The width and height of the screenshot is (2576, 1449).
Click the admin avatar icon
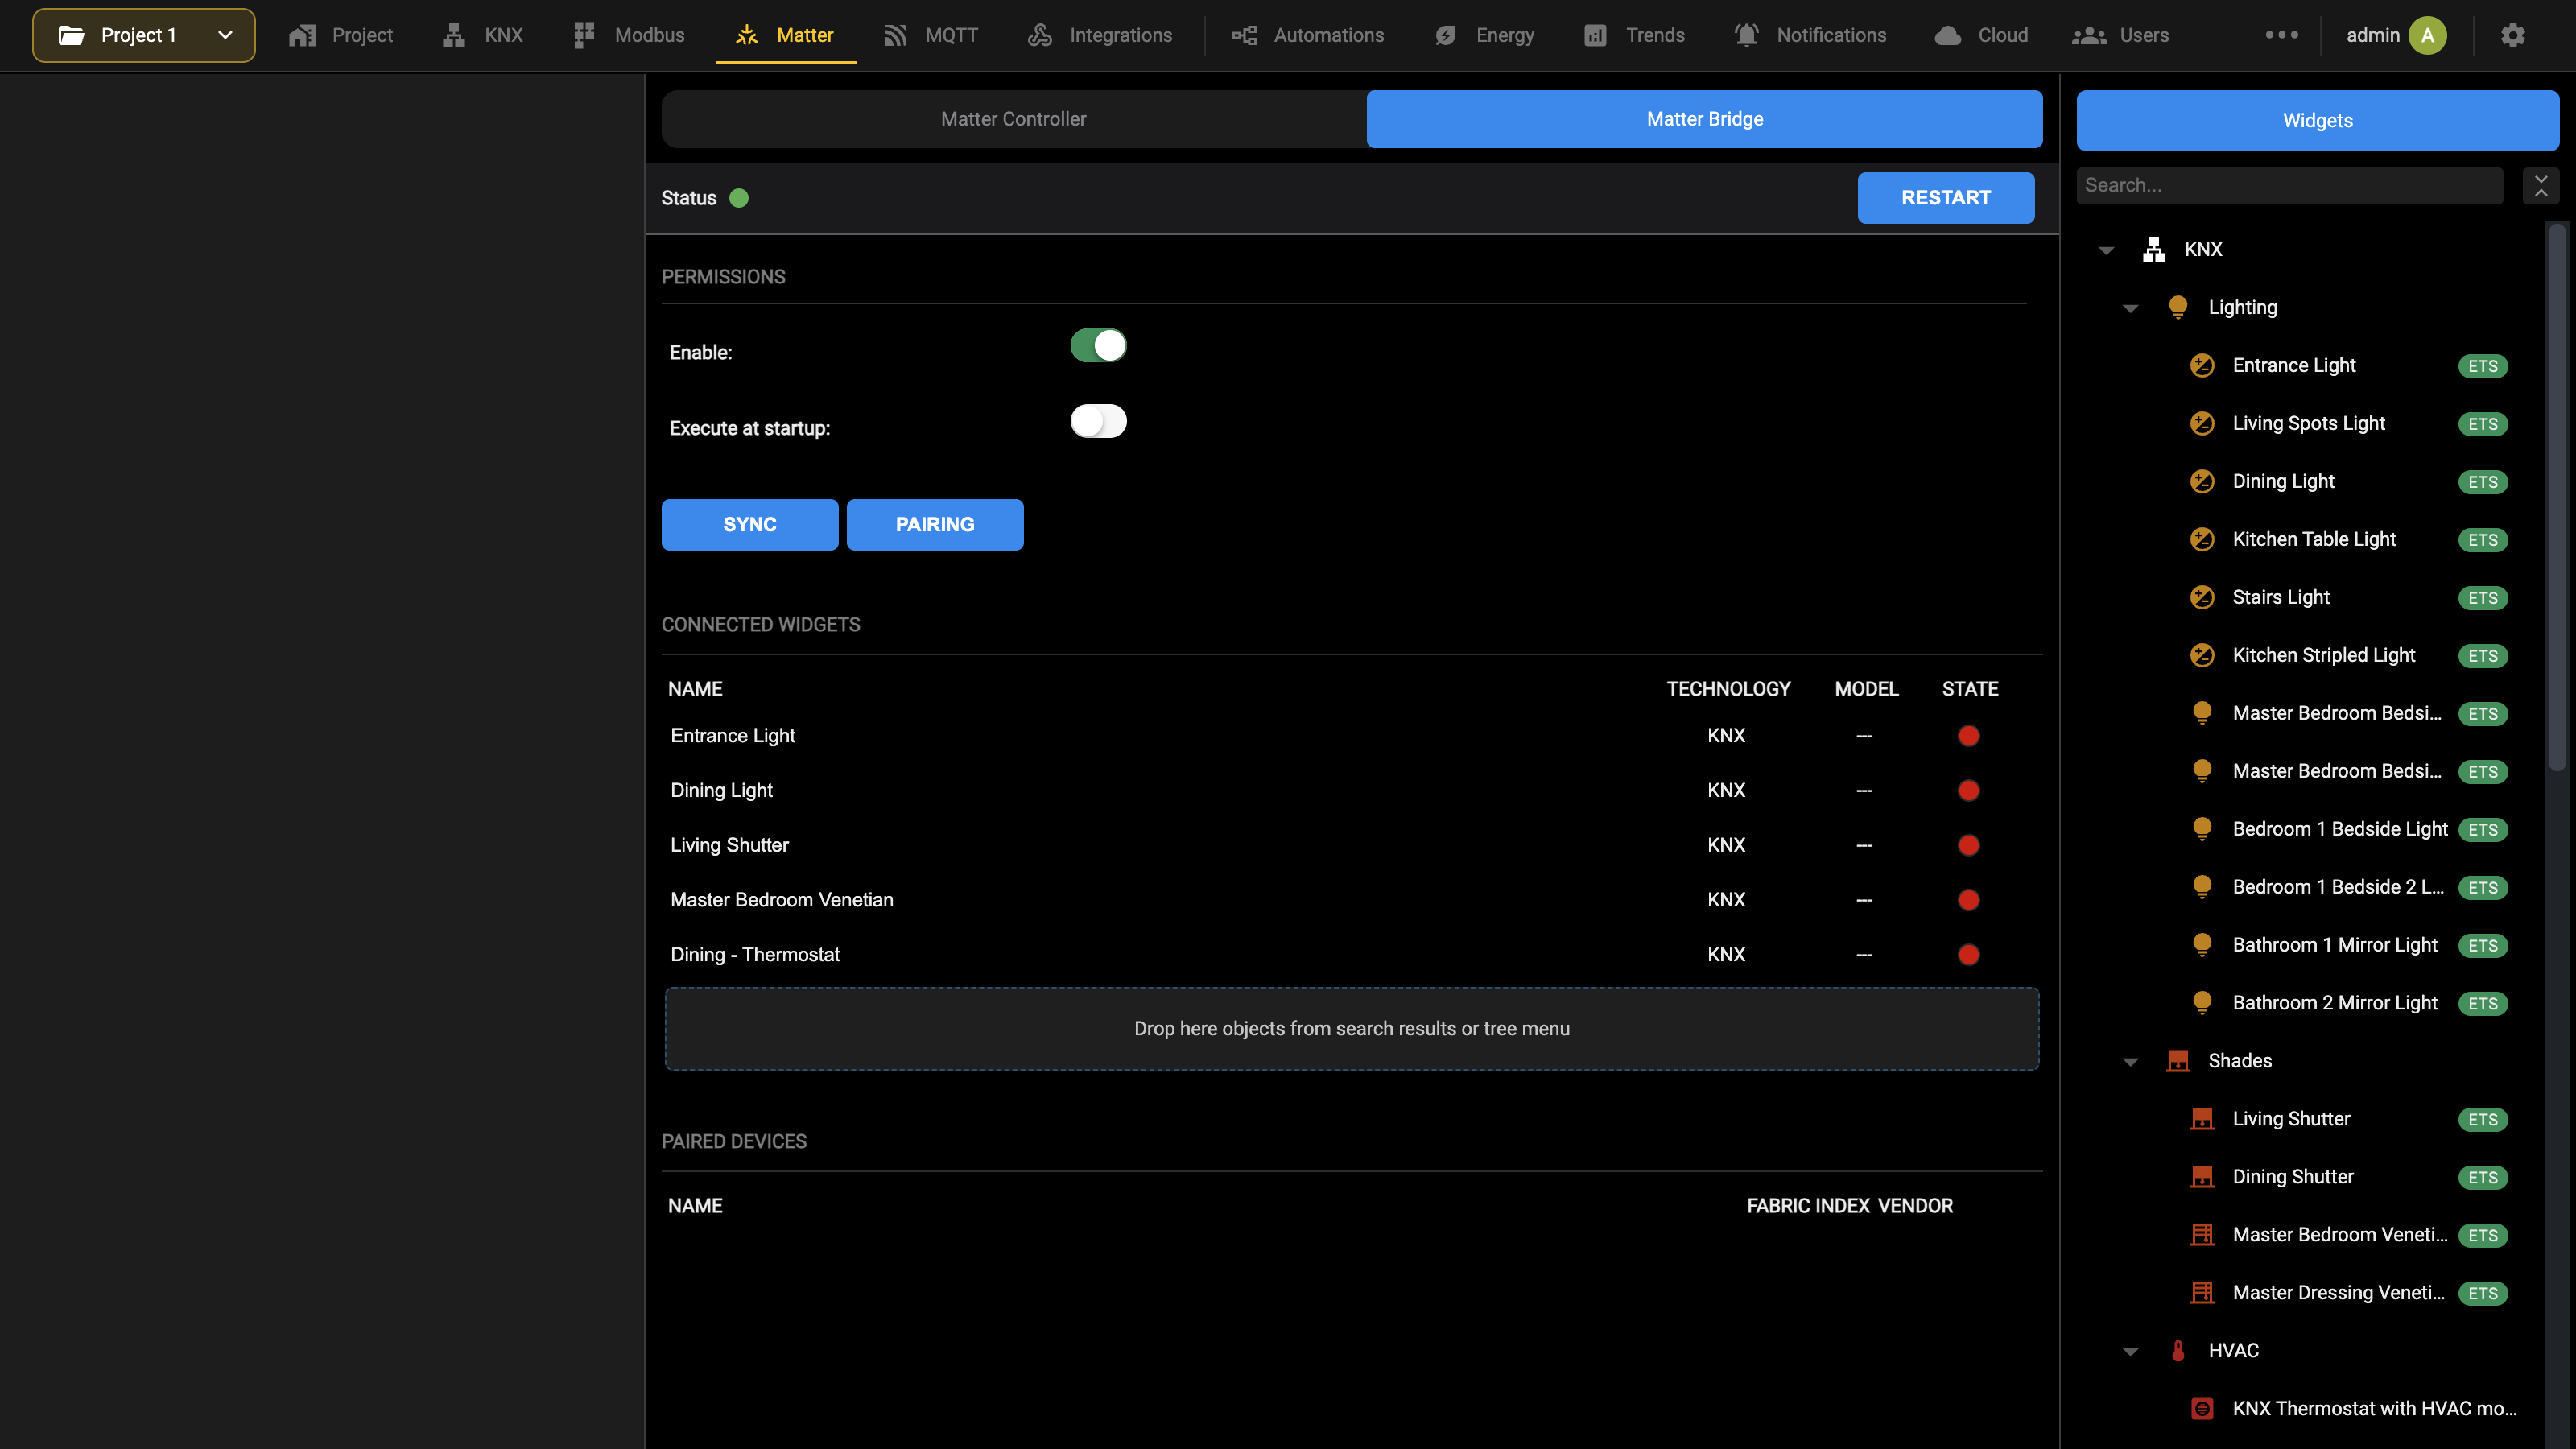pyautogui.click(x=2427, y=35)
